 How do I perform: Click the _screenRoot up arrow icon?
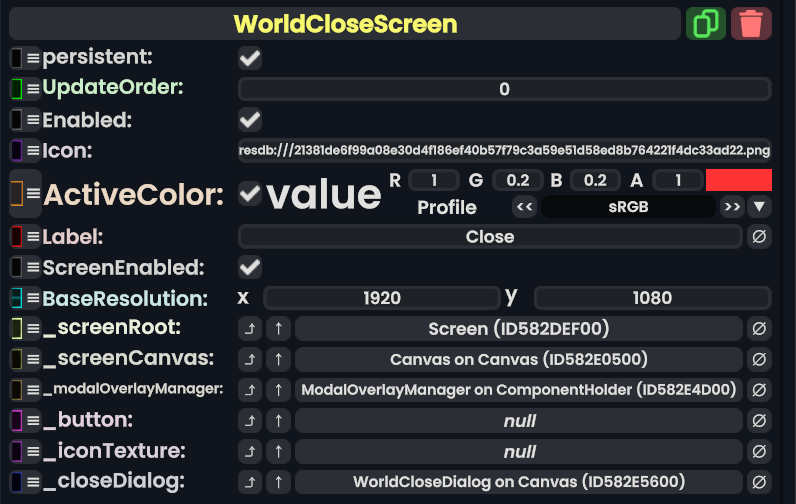pyautogui.click(x=278, y=329)
